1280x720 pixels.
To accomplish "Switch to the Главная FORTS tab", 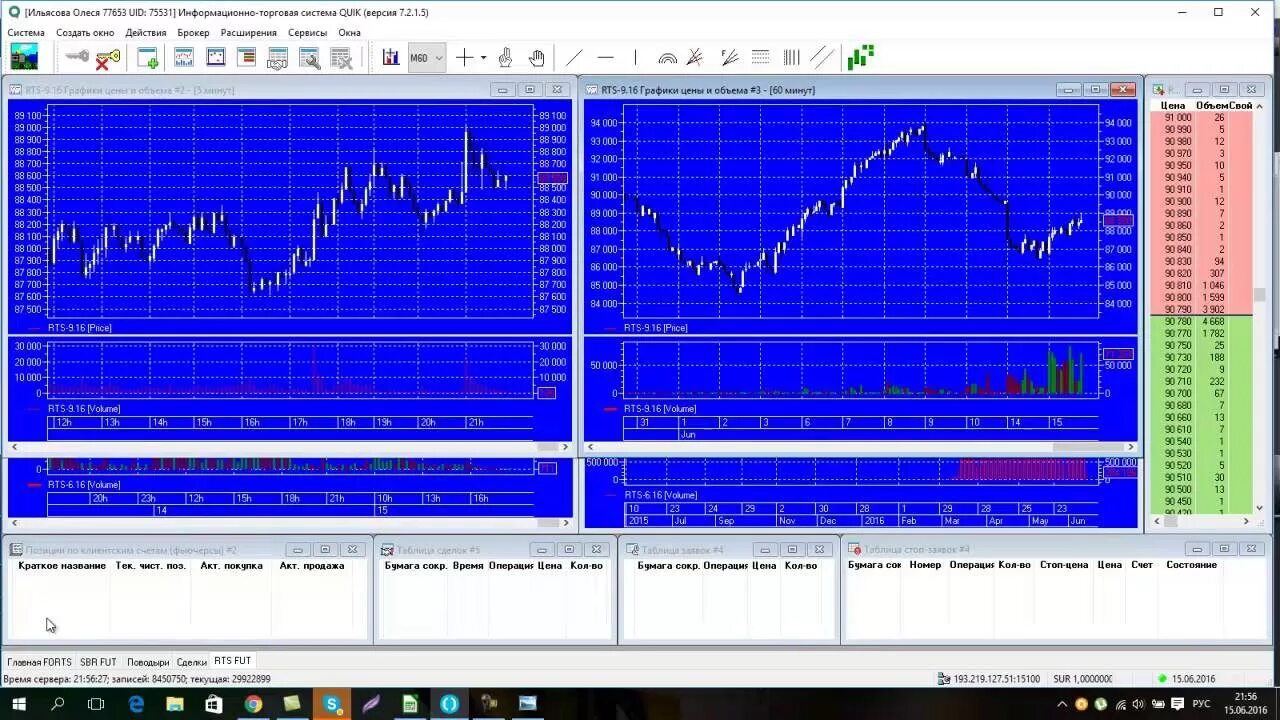I will 39,662.
